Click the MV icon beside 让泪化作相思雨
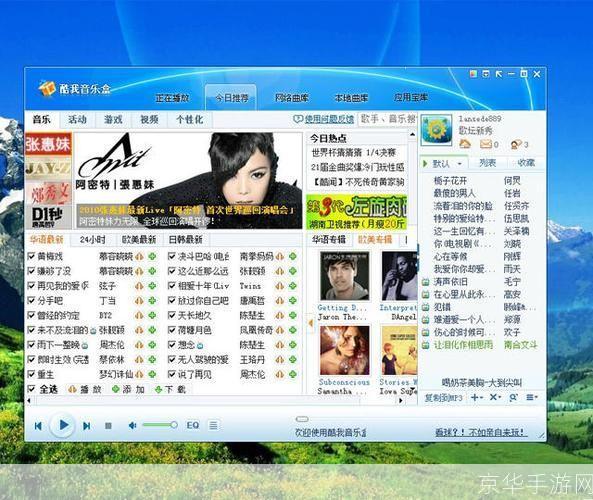Image resolution: width=593 pixels, height=500 pixels. click(426, 345)
